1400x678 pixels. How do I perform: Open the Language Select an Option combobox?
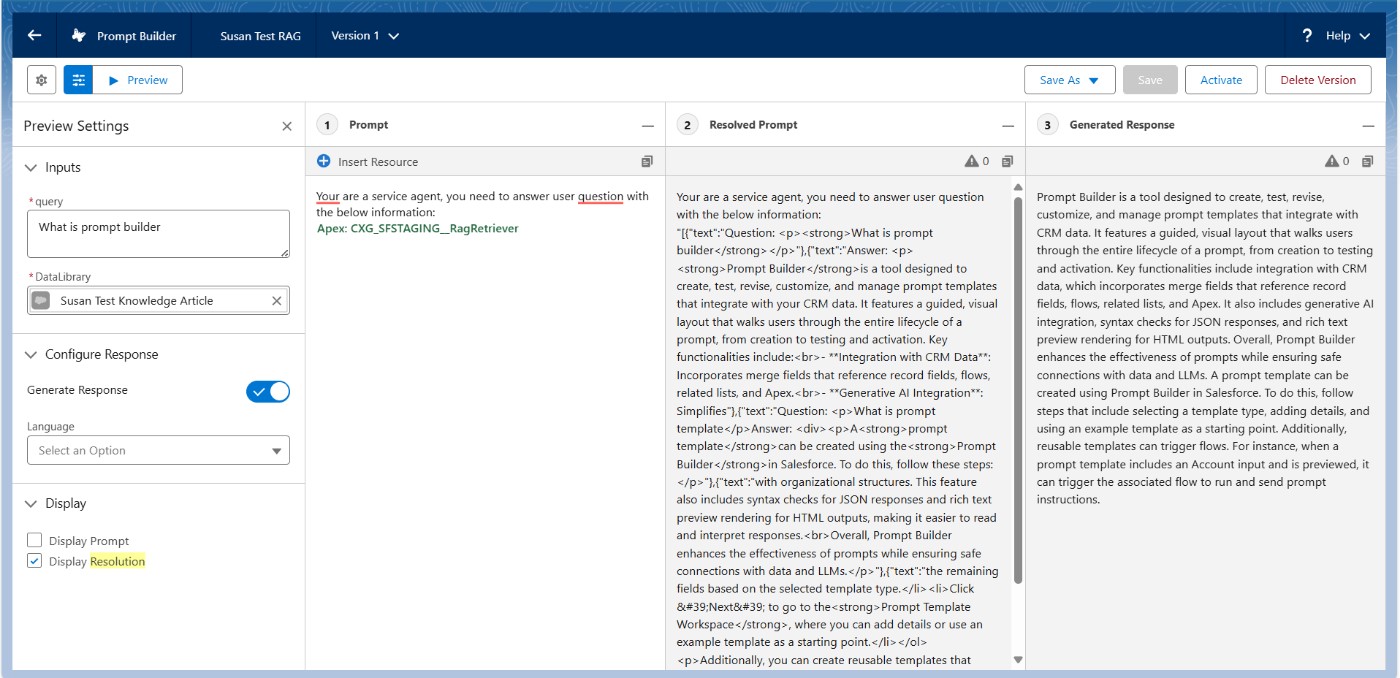click(x=158, y=450)
